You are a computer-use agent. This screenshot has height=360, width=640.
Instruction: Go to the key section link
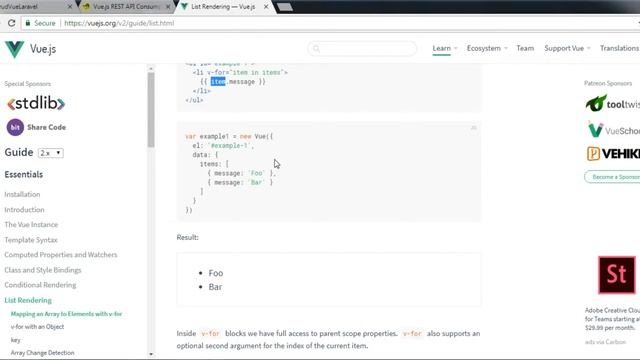click(16, 340)
